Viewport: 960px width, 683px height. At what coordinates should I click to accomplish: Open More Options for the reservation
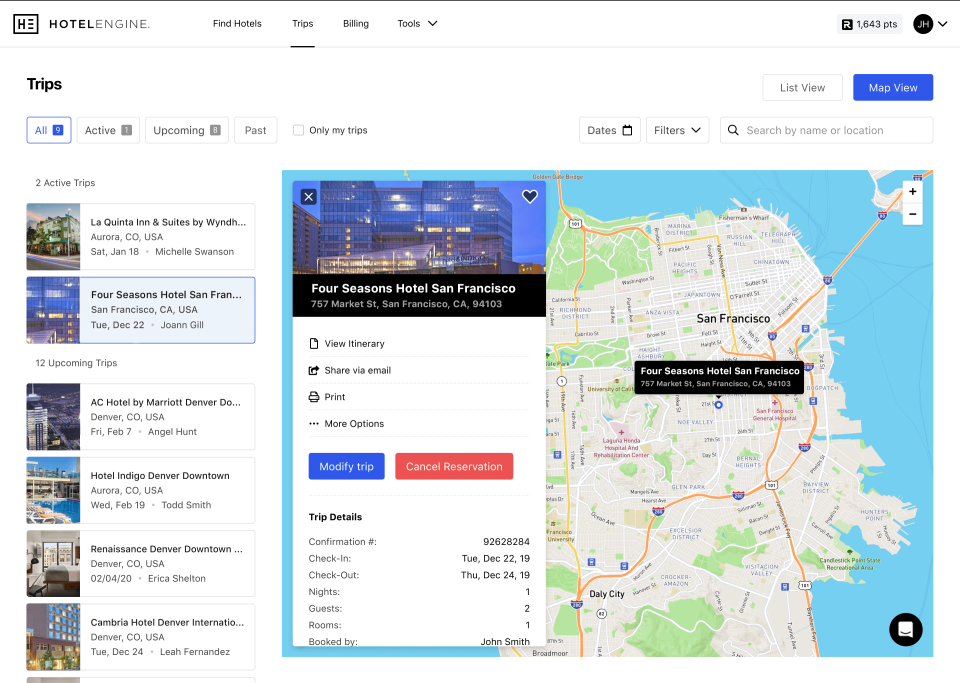pos(355,423)
